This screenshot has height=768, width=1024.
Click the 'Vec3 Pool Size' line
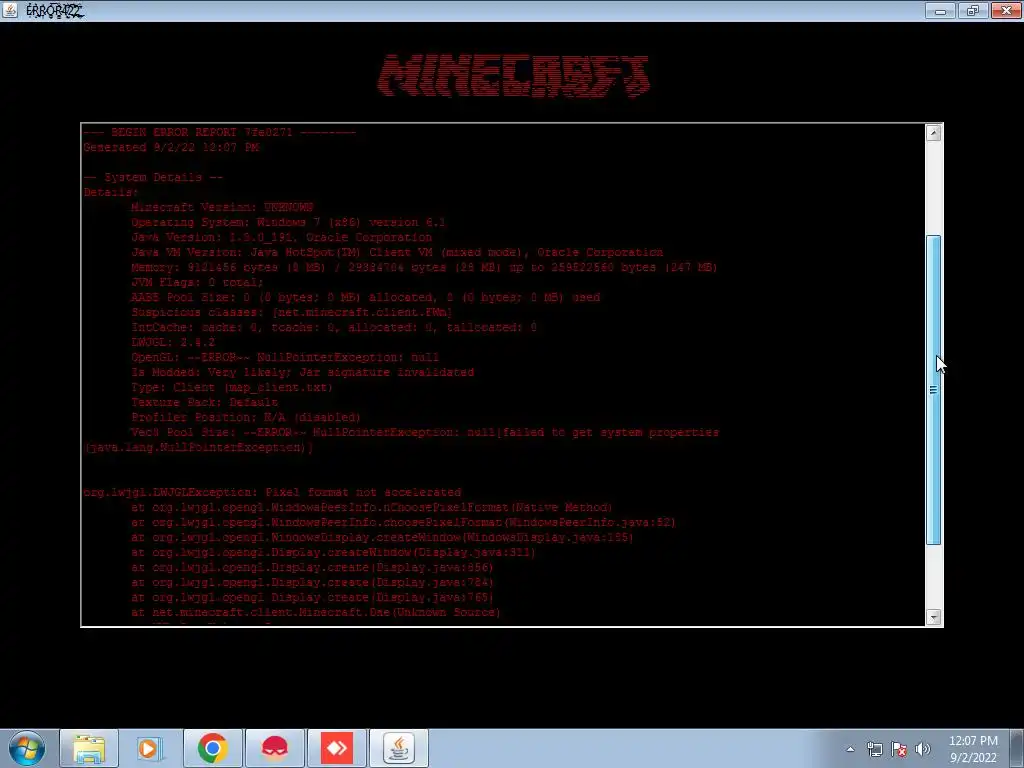coord(424,432)
